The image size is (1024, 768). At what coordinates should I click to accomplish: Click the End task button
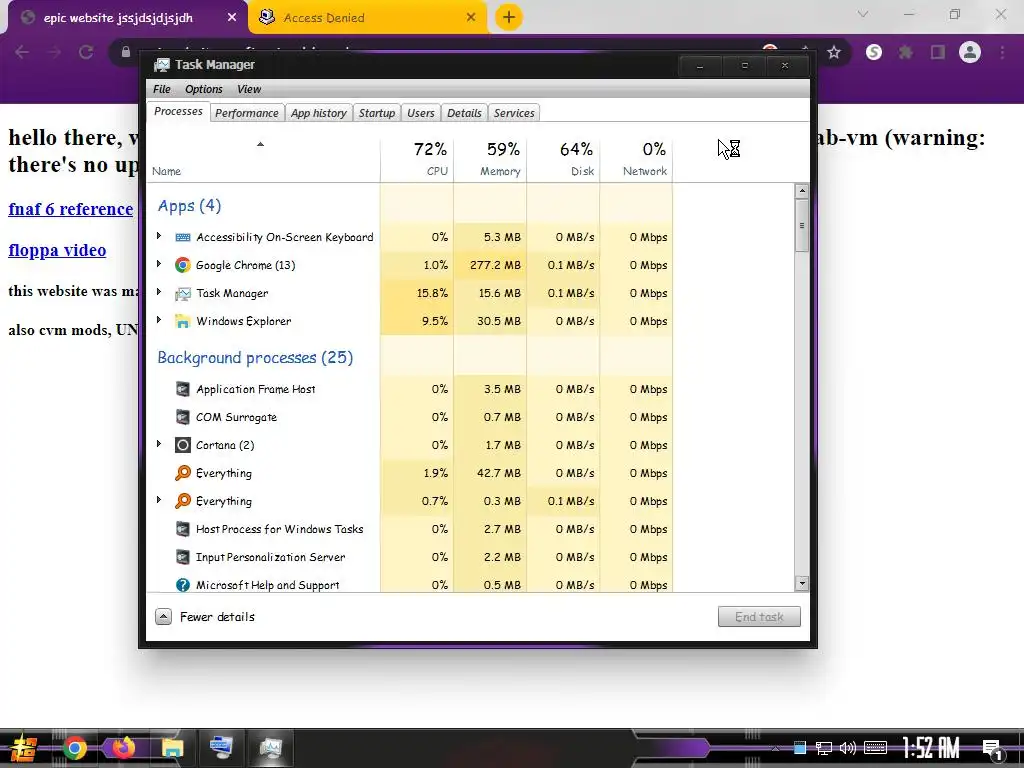[x=759, y=616]
